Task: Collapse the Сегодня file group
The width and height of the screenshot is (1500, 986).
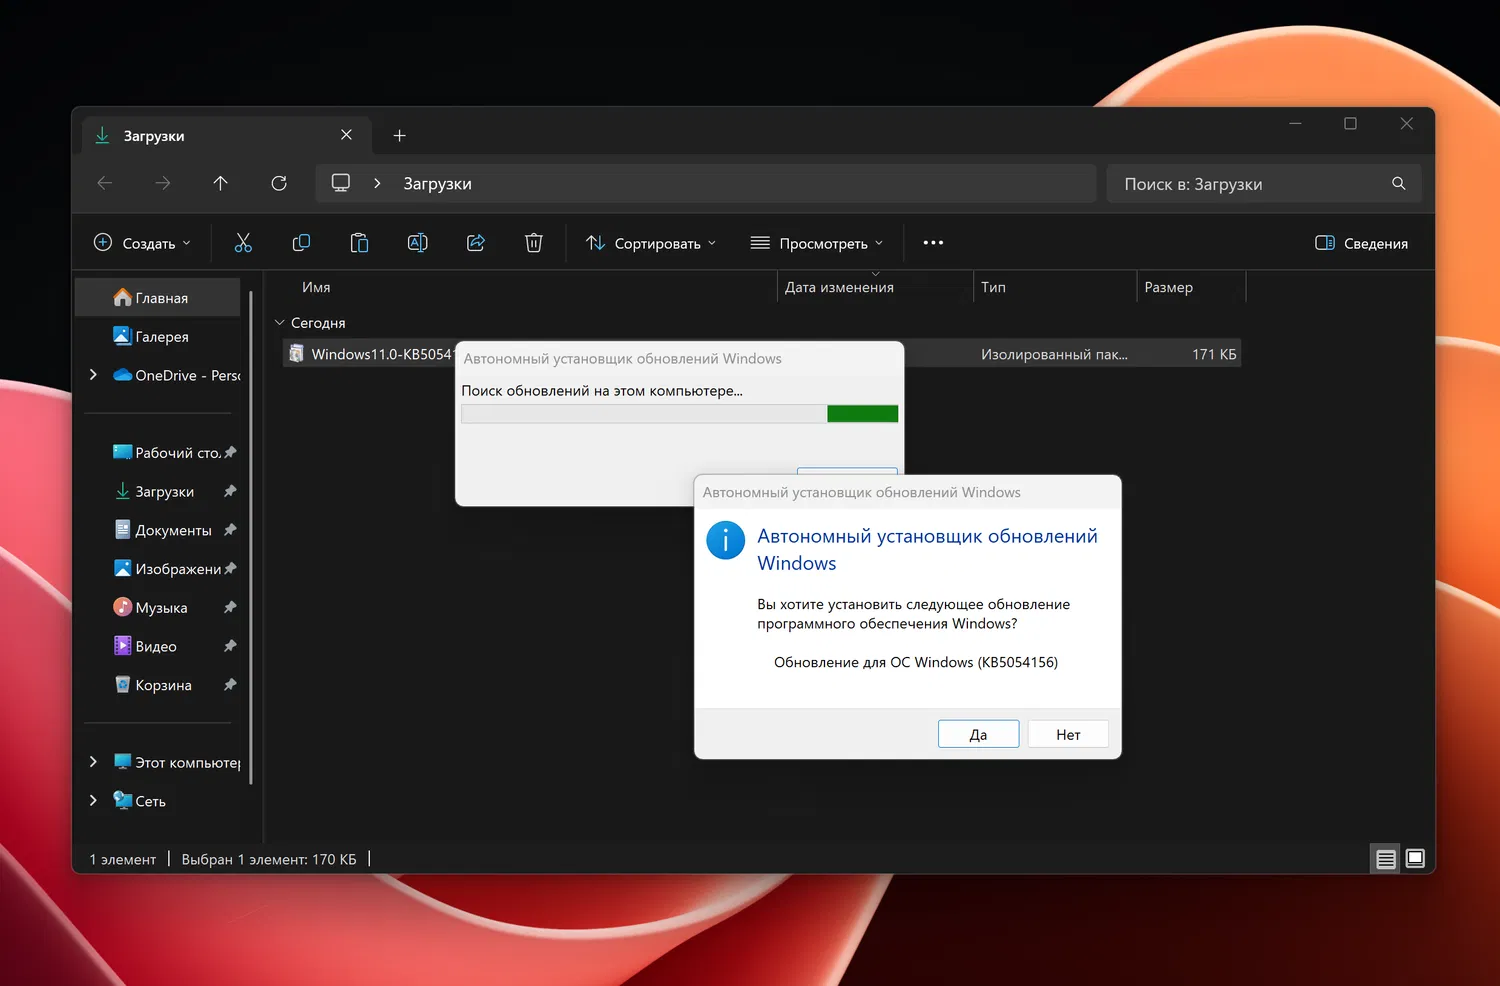Action: (280, 323)
